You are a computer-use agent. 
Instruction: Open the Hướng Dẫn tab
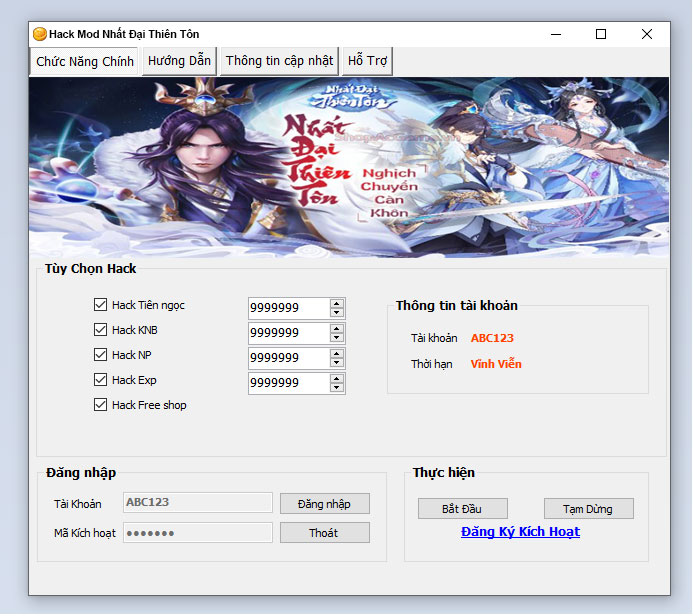(x=179, y=61)
